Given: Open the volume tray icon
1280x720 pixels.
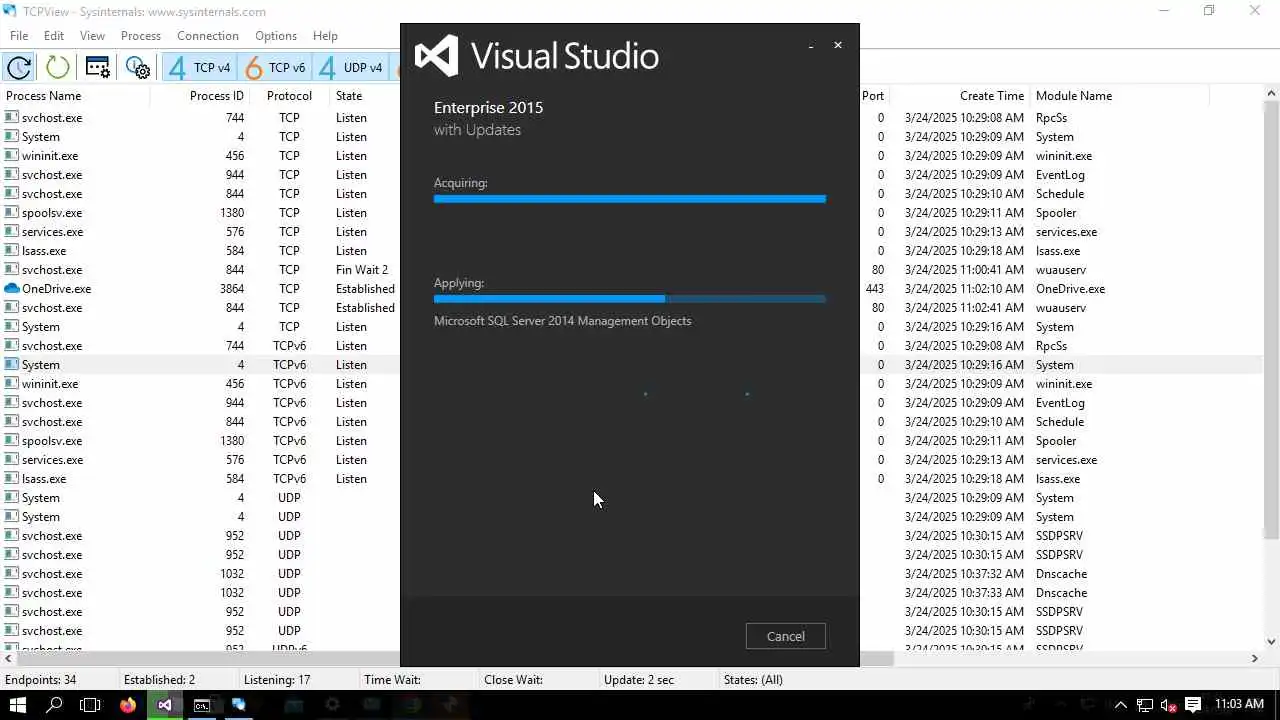Looking at the screenshot, I should pyautogui.click(x=1167, y=705).
